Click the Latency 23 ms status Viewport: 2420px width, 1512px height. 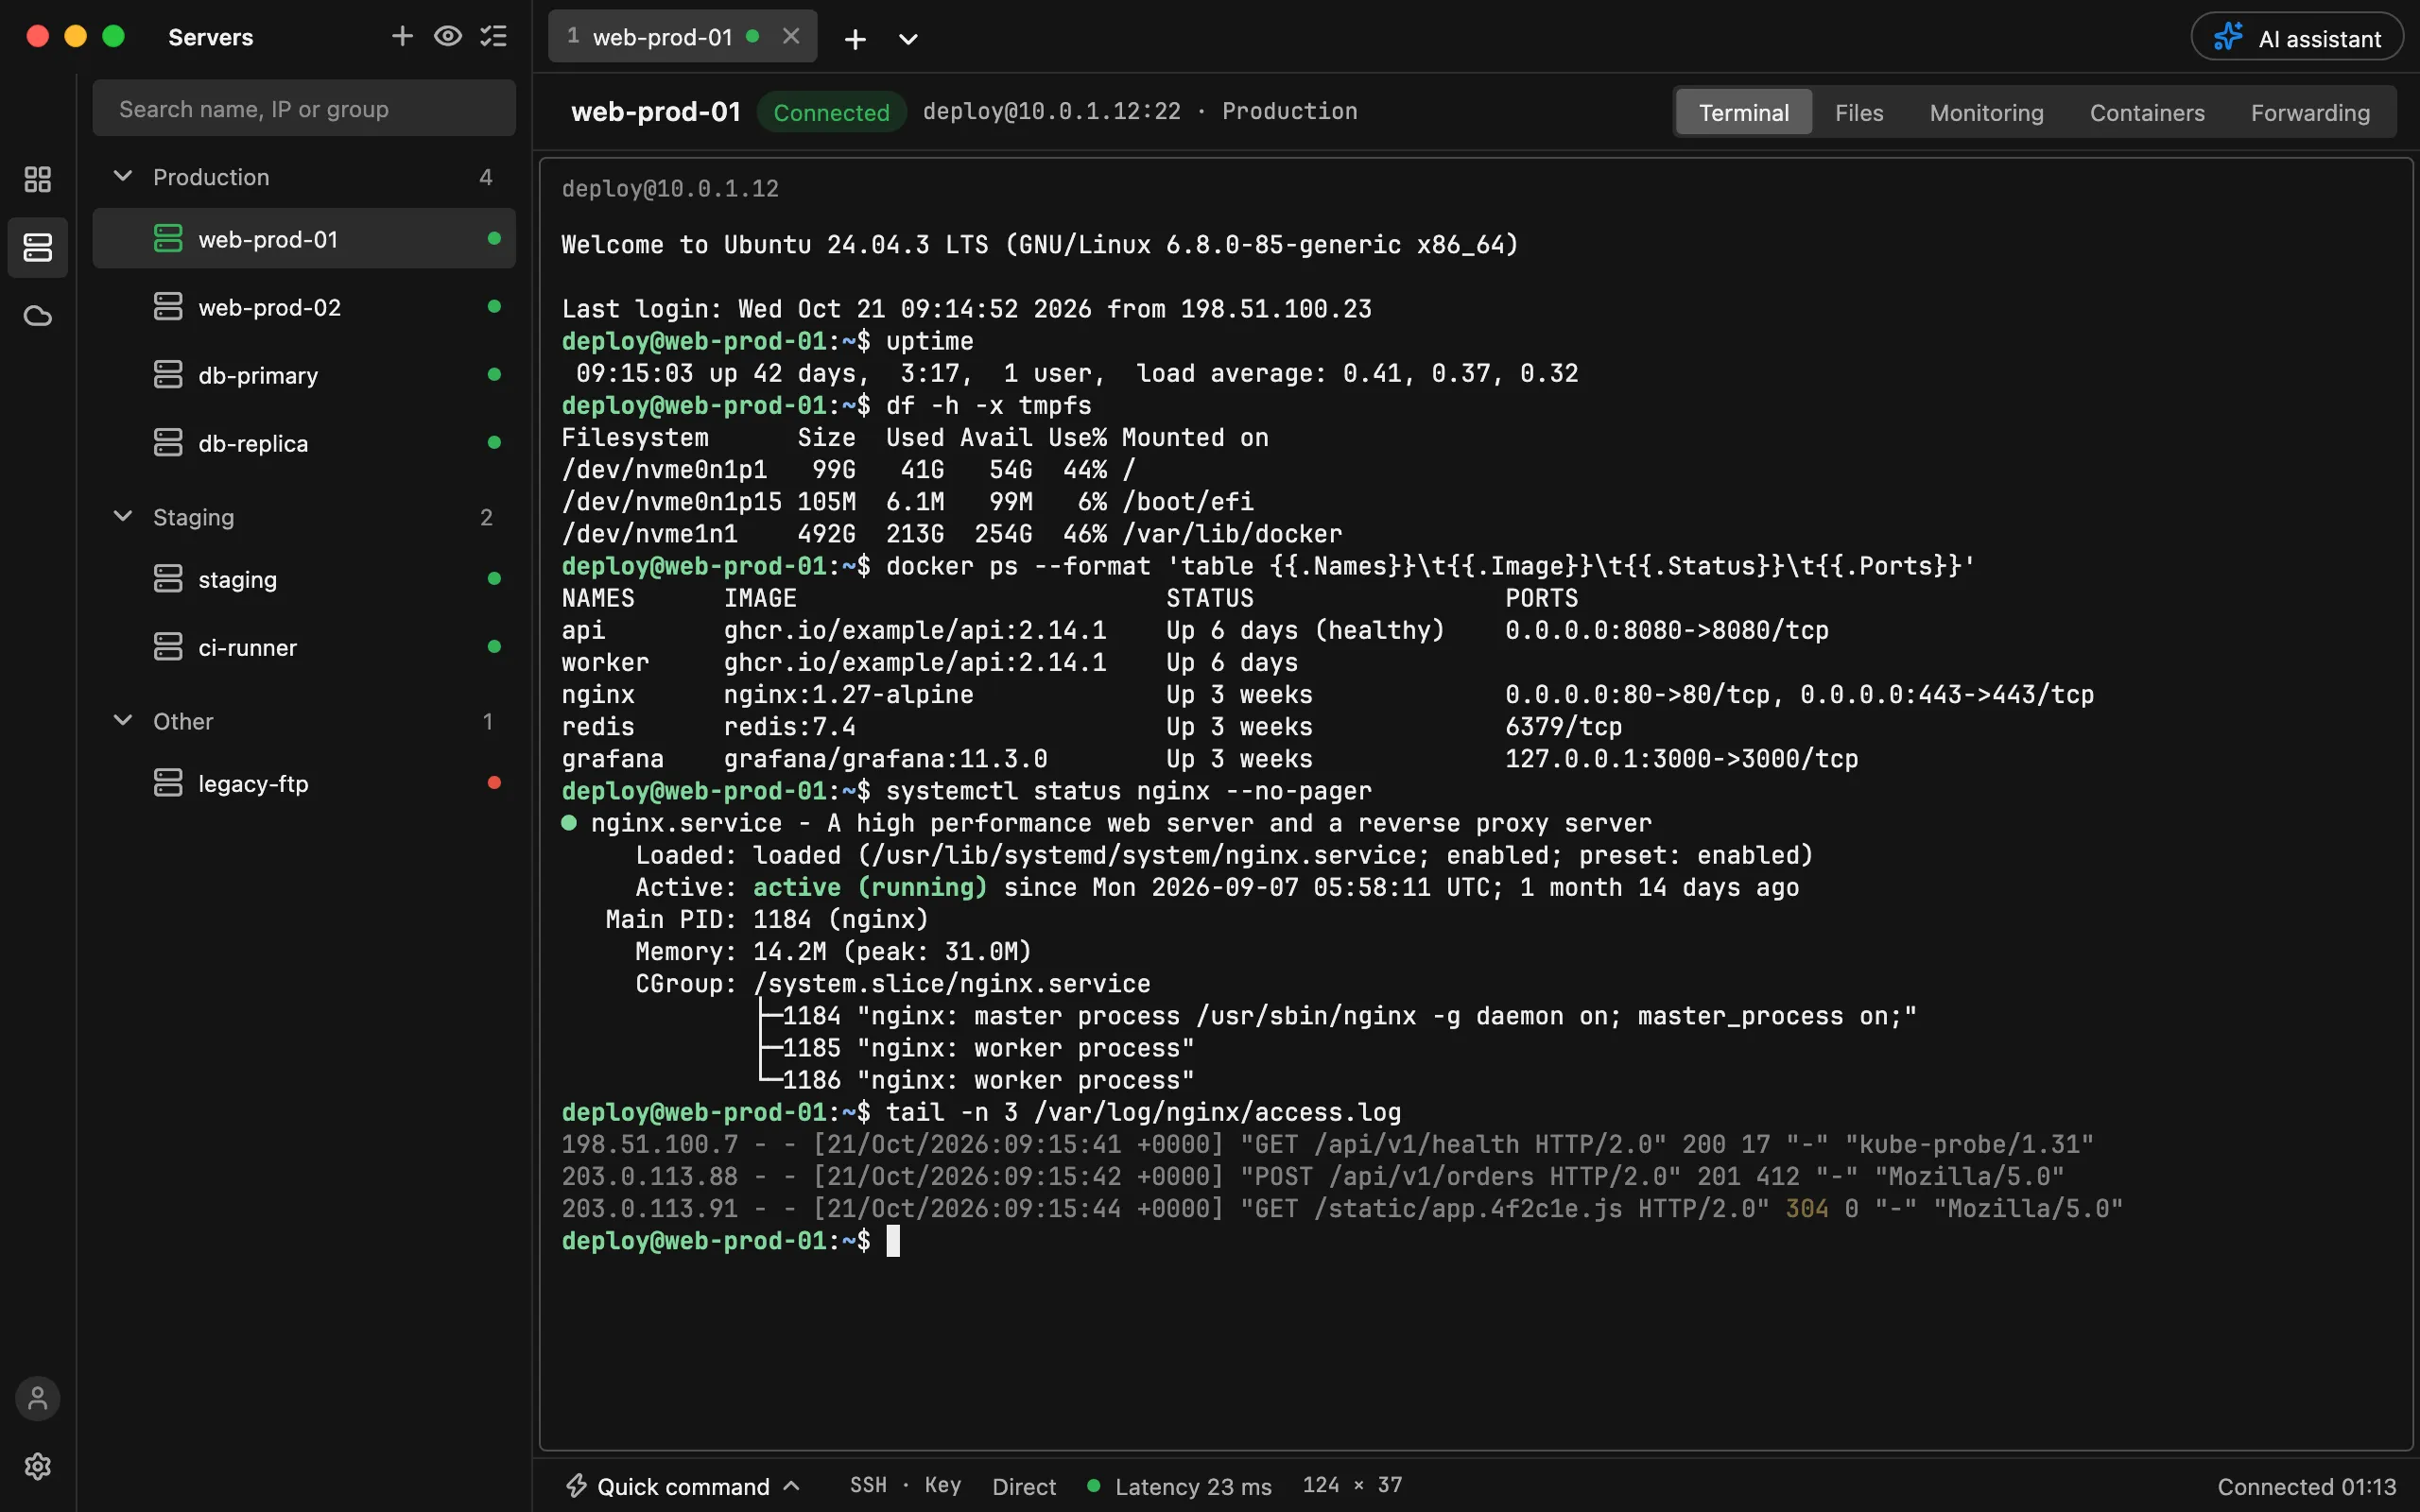pos(1179,1486)
